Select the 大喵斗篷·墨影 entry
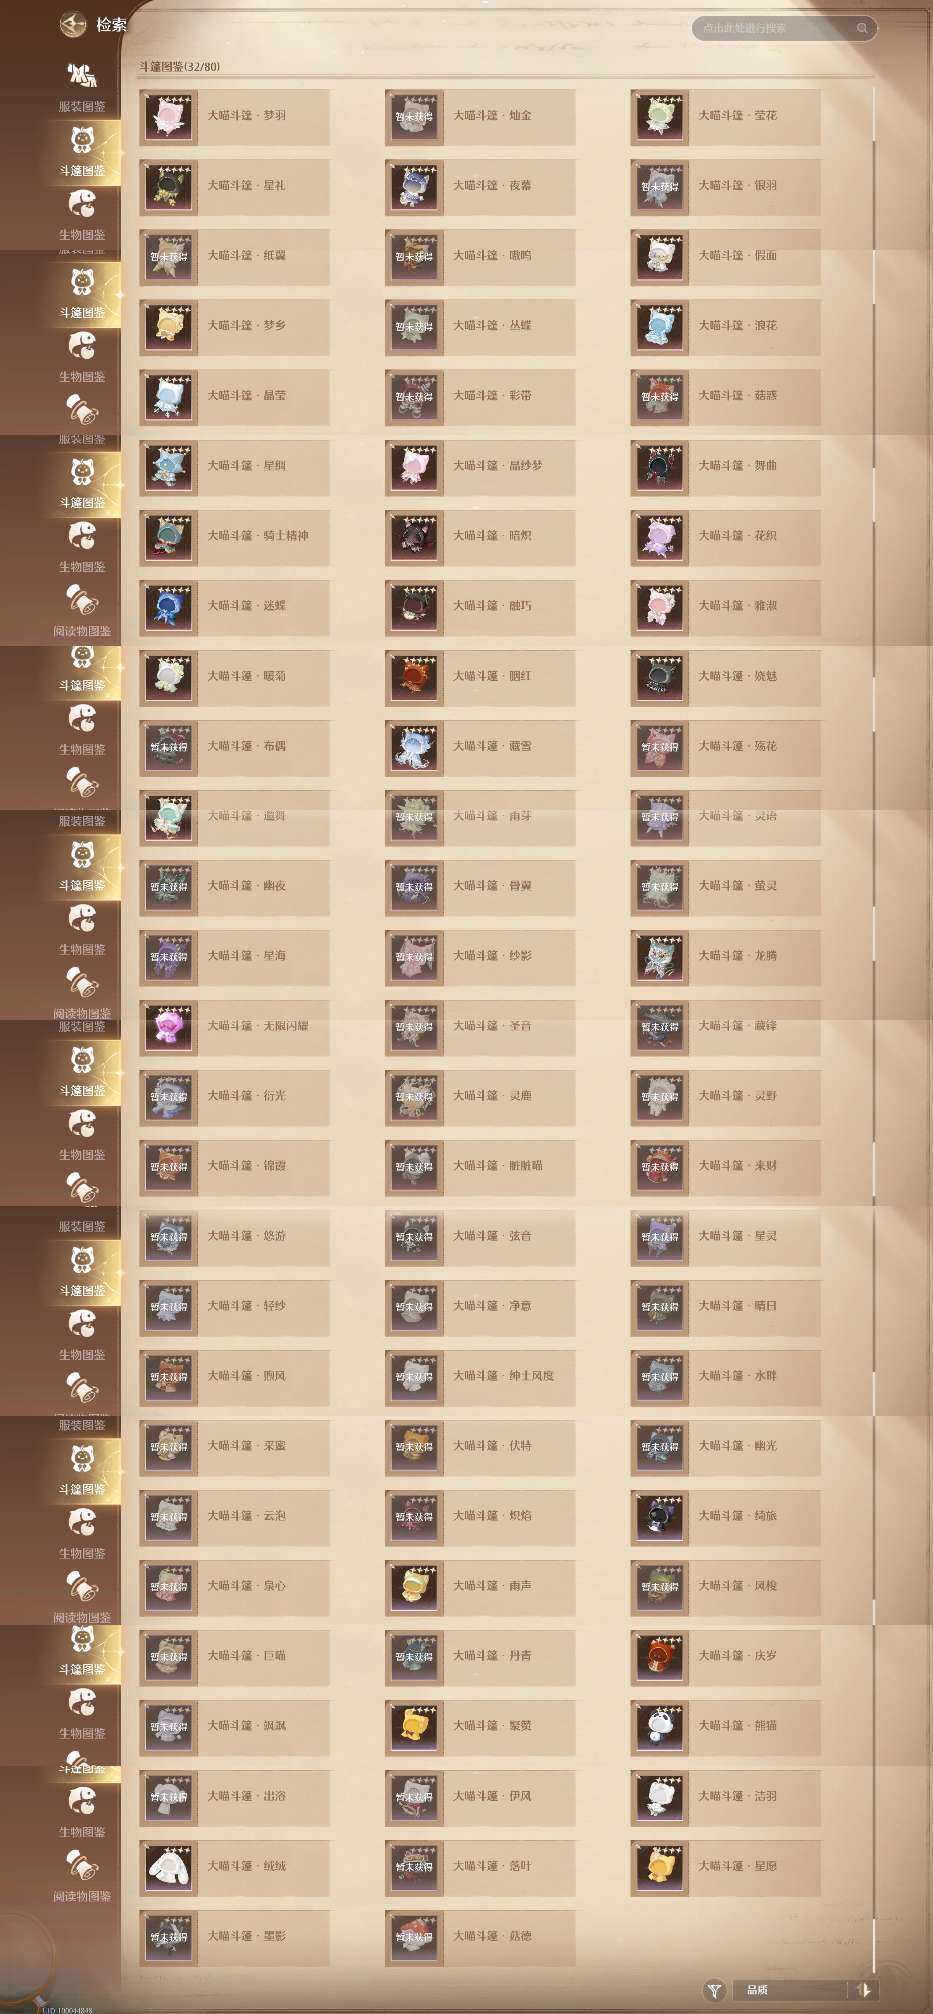 pyautogui.click(x=235, y=1936)
